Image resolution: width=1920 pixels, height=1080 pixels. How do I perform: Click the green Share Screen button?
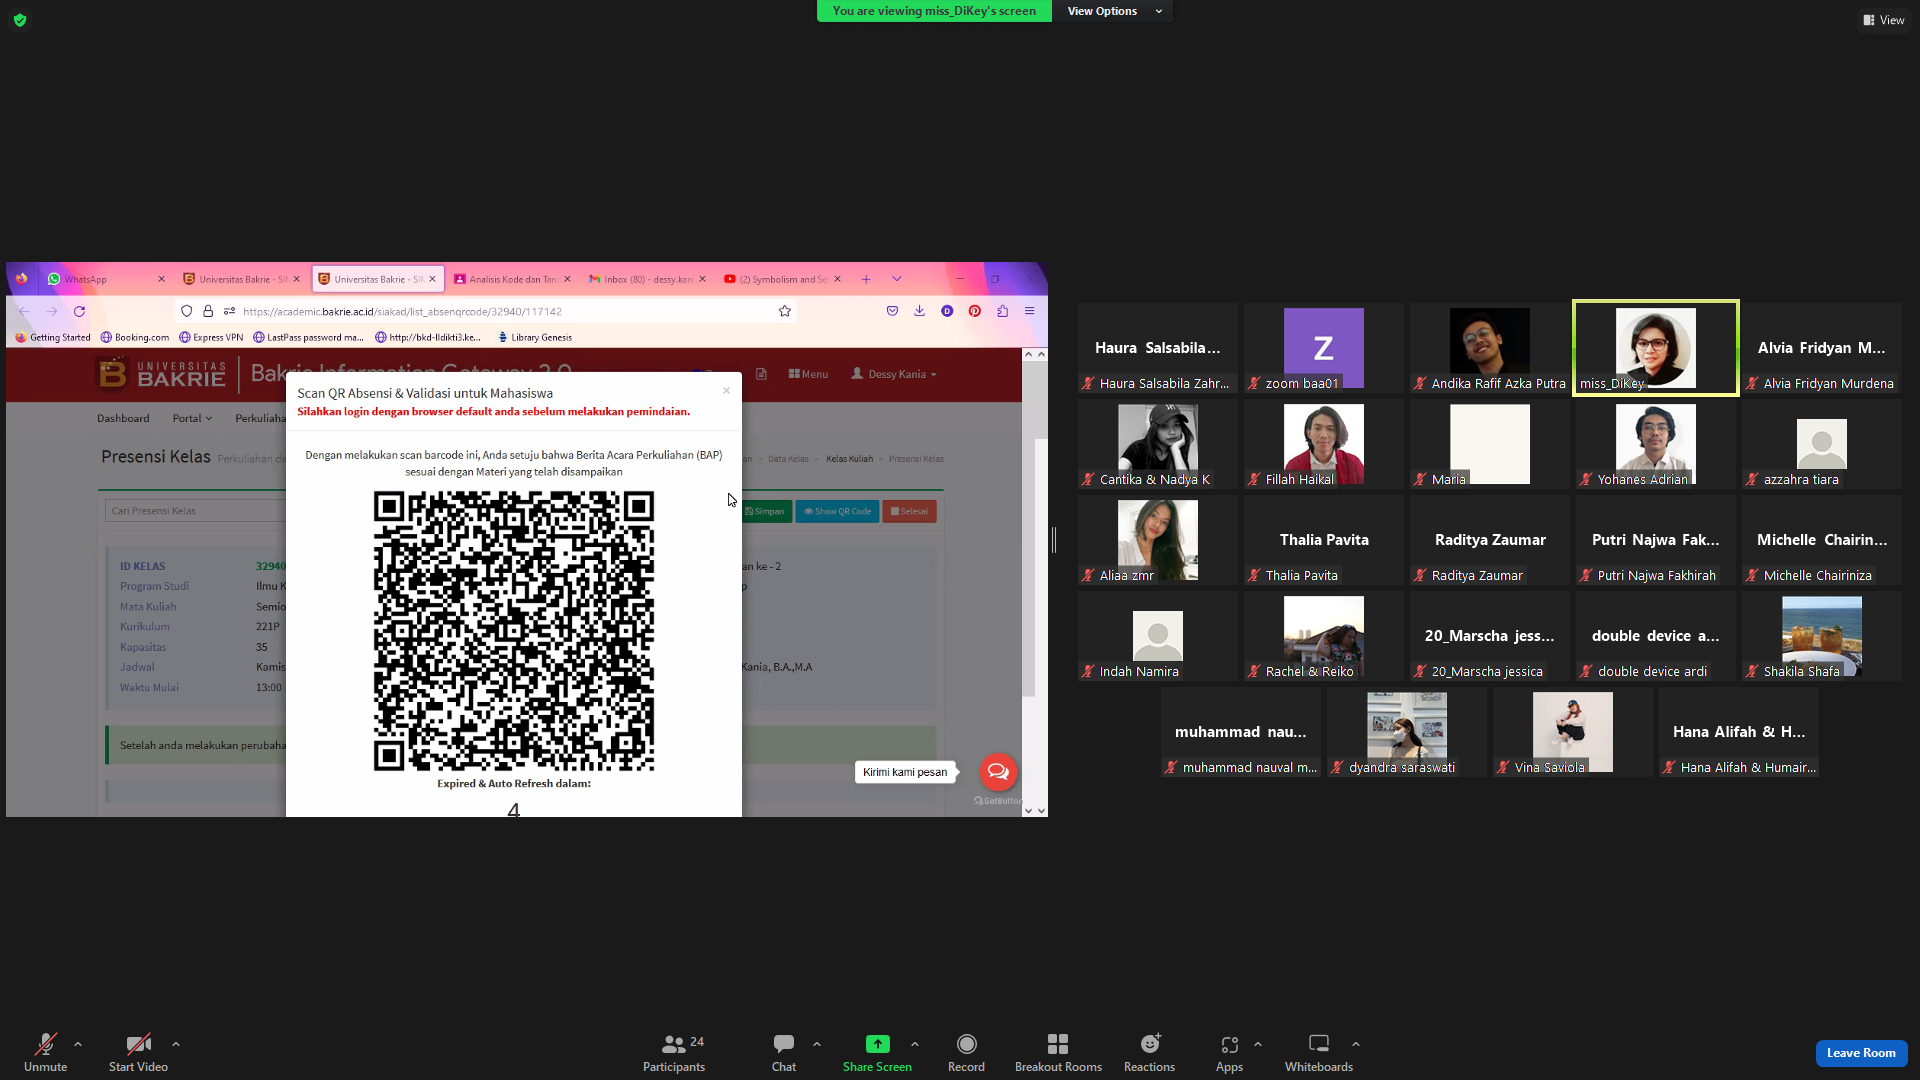[877, 1052]
